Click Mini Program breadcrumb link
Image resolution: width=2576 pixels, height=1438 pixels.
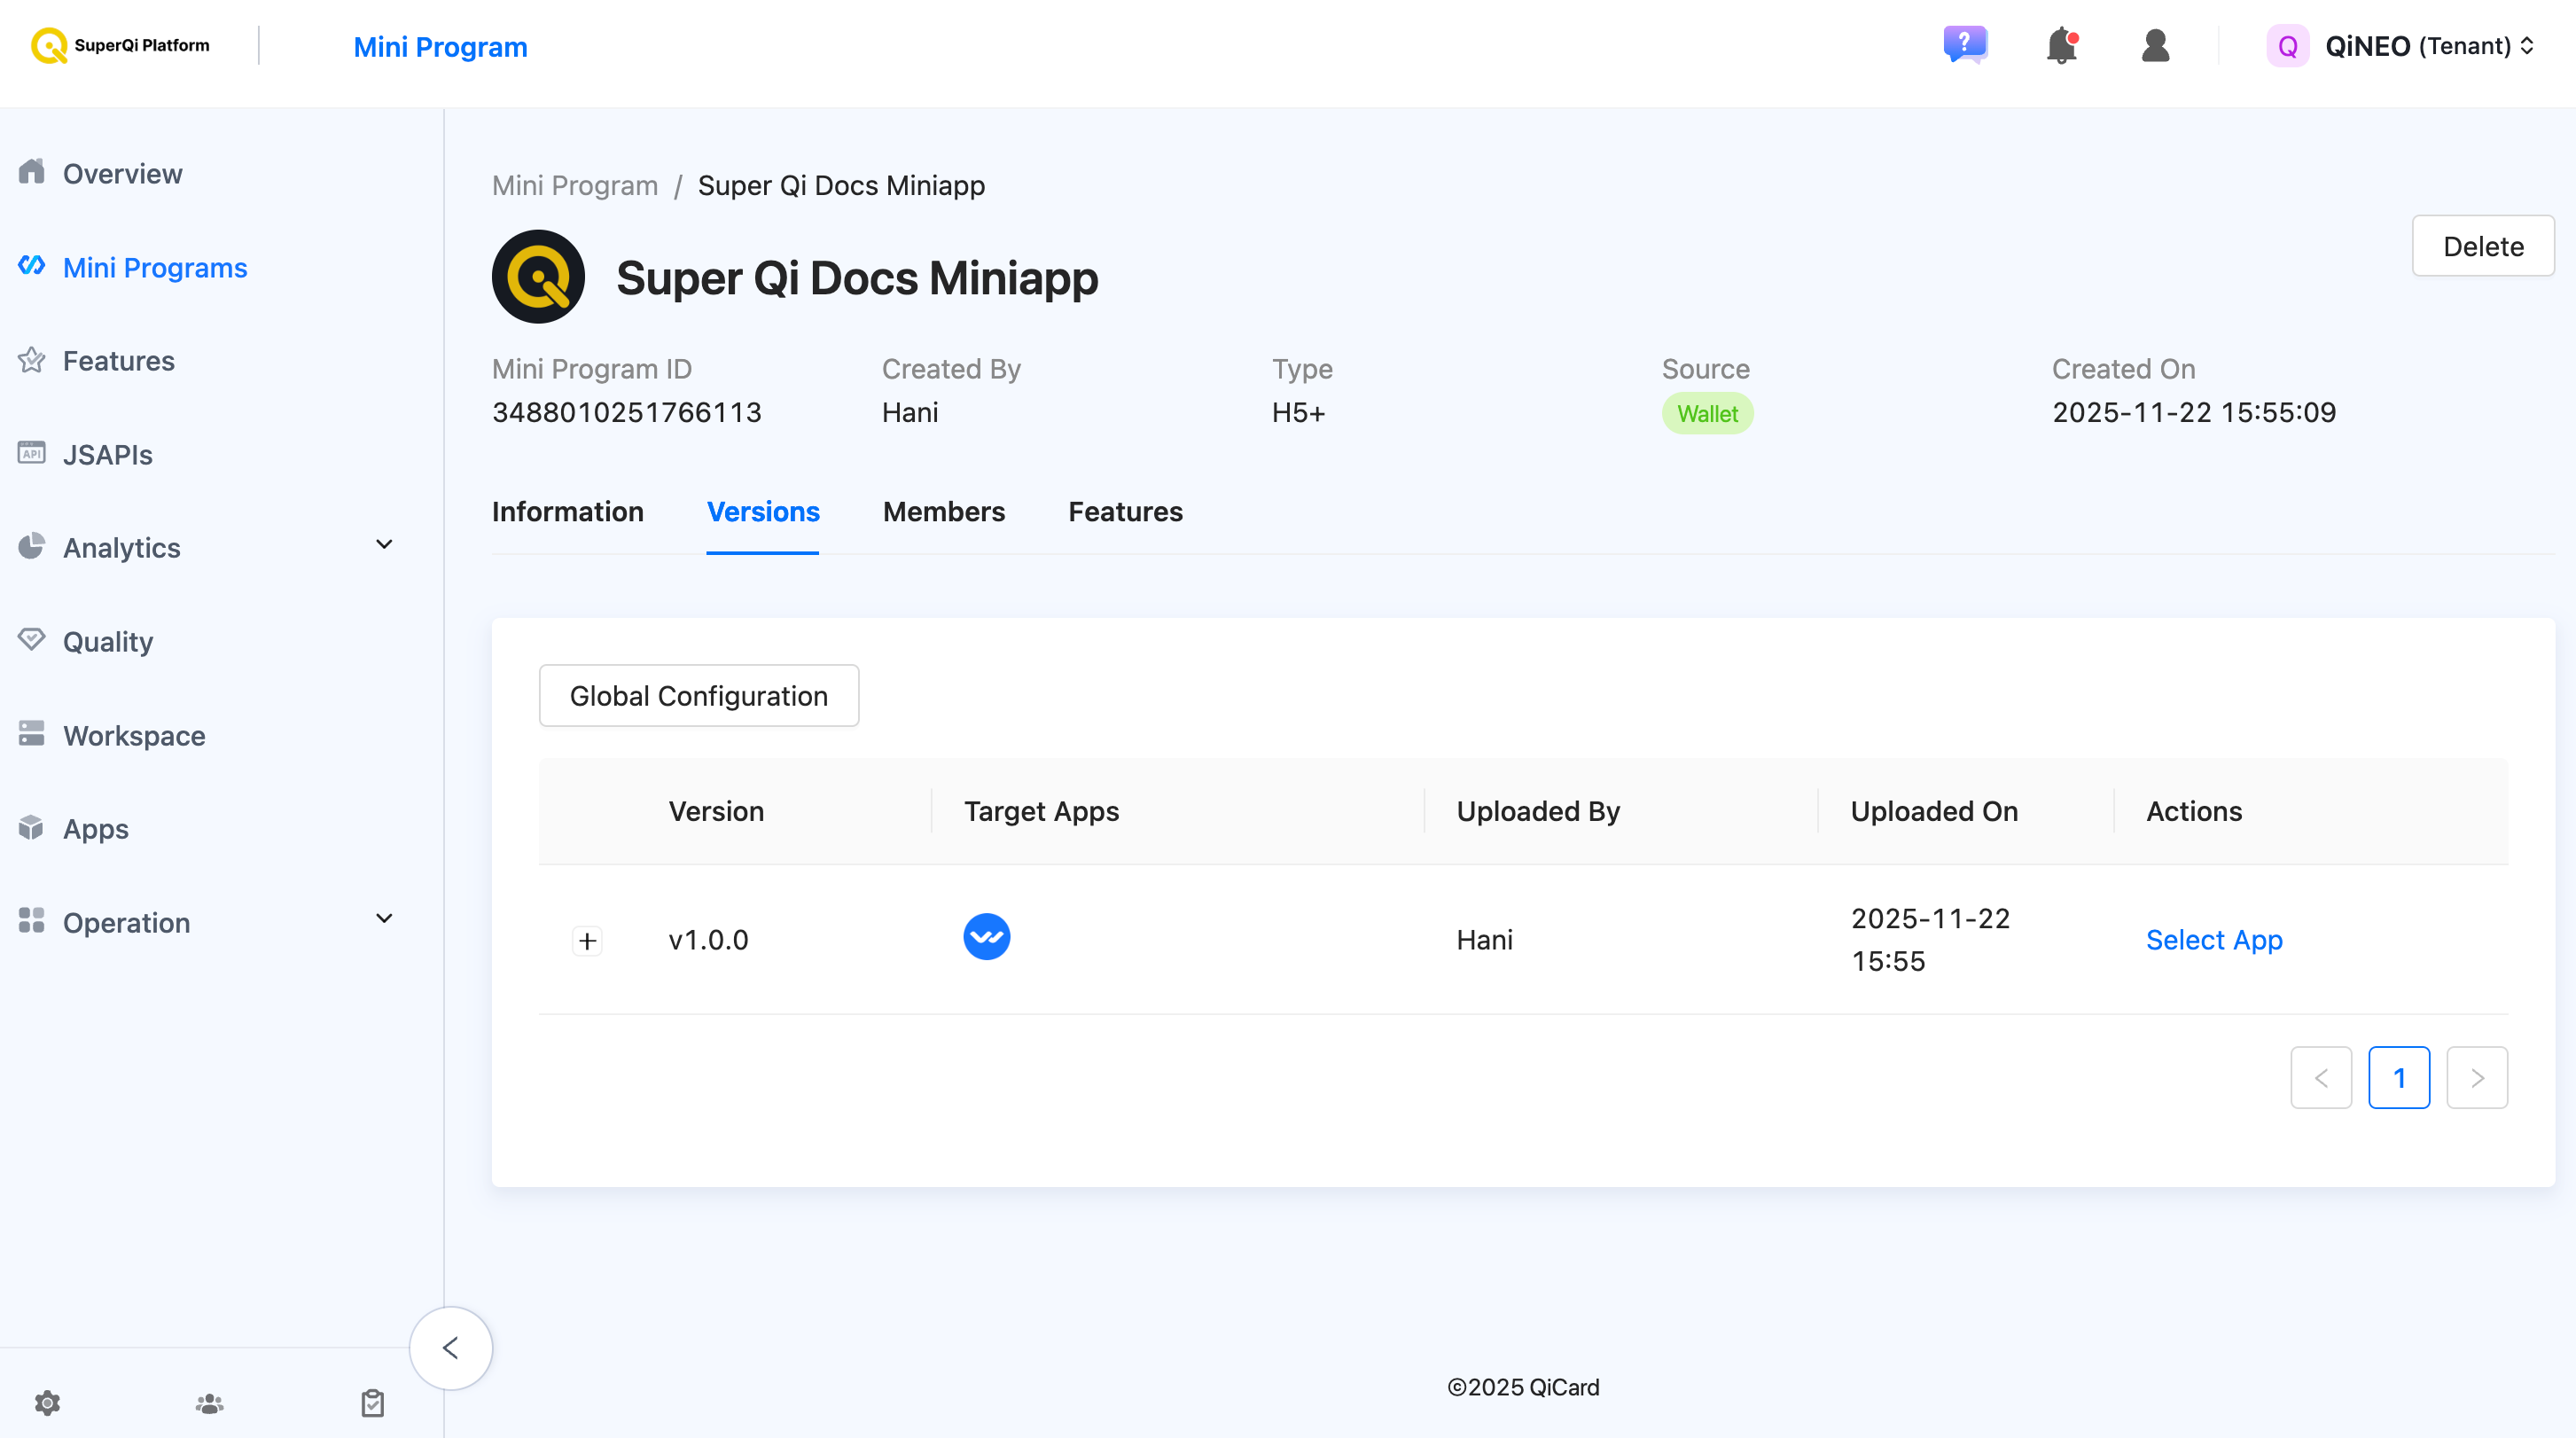[x=574, y=186]
